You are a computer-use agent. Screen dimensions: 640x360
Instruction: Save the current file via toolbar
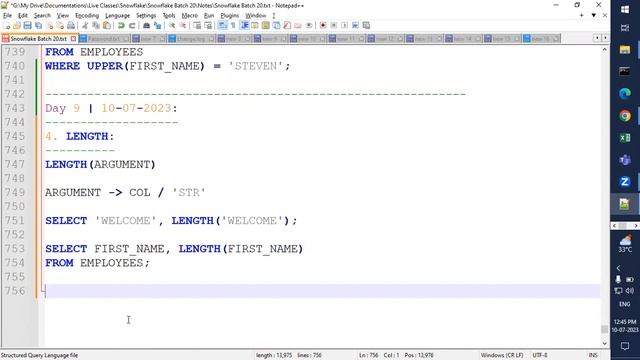27,25
